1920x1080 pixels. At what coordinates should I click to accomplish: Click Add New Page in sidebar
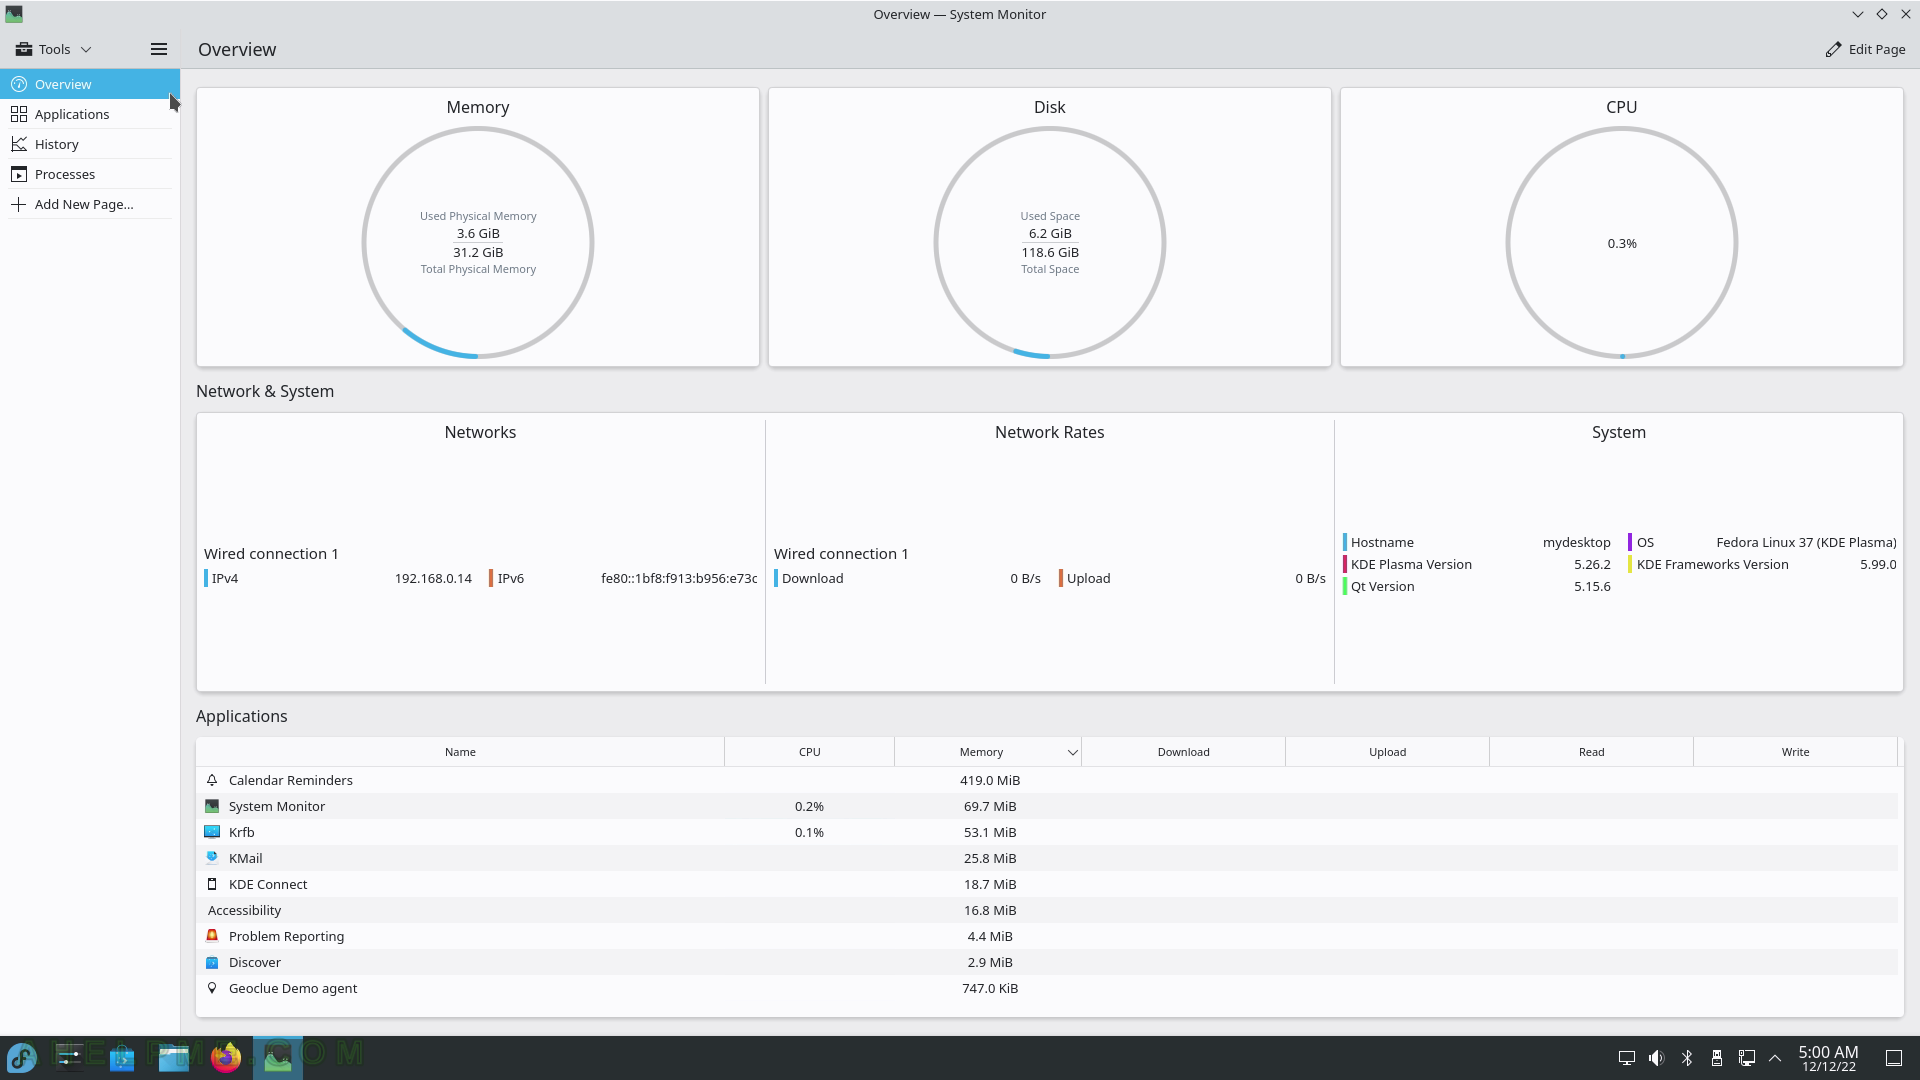[x=90, y=204]
